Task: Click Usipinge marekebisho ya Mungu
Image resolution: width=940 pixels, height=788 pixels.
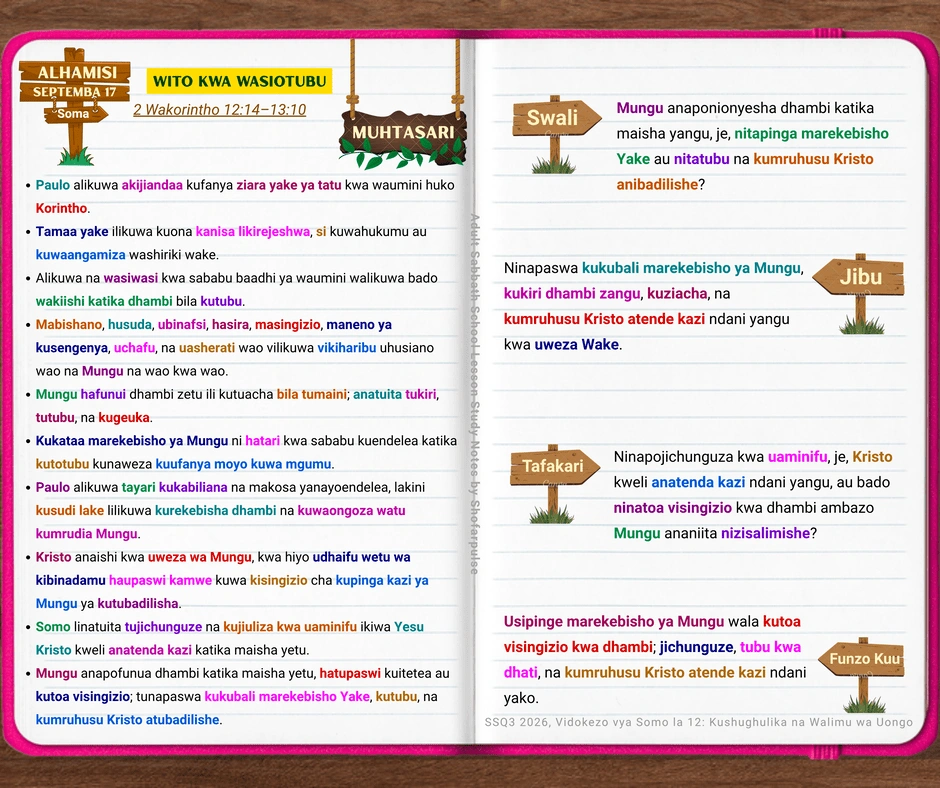Action: coord(613,622)
